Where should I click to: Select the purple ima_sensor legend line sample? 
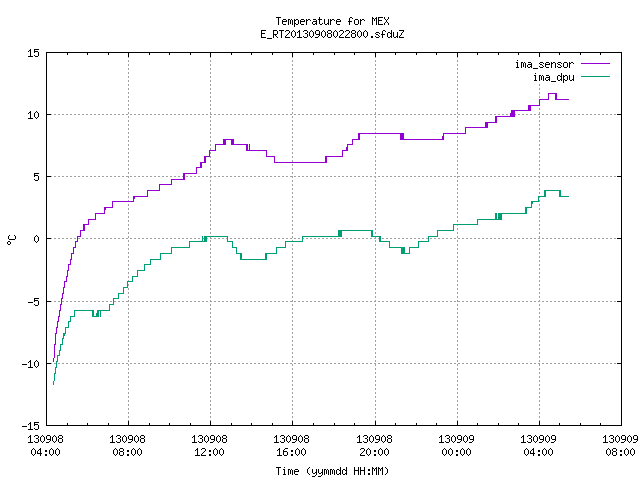pos(595,64)
